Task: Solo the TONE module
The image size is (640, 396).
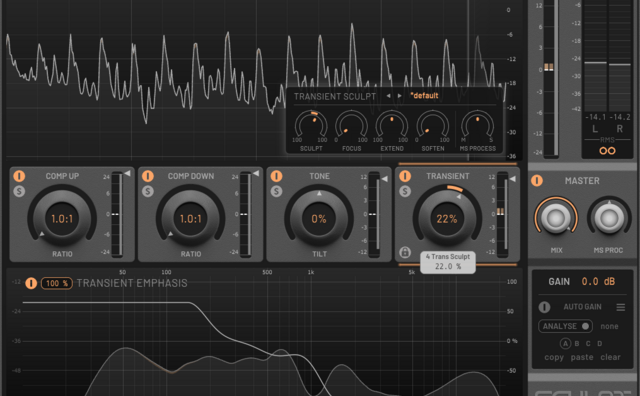Action: [x=276, y=191]
